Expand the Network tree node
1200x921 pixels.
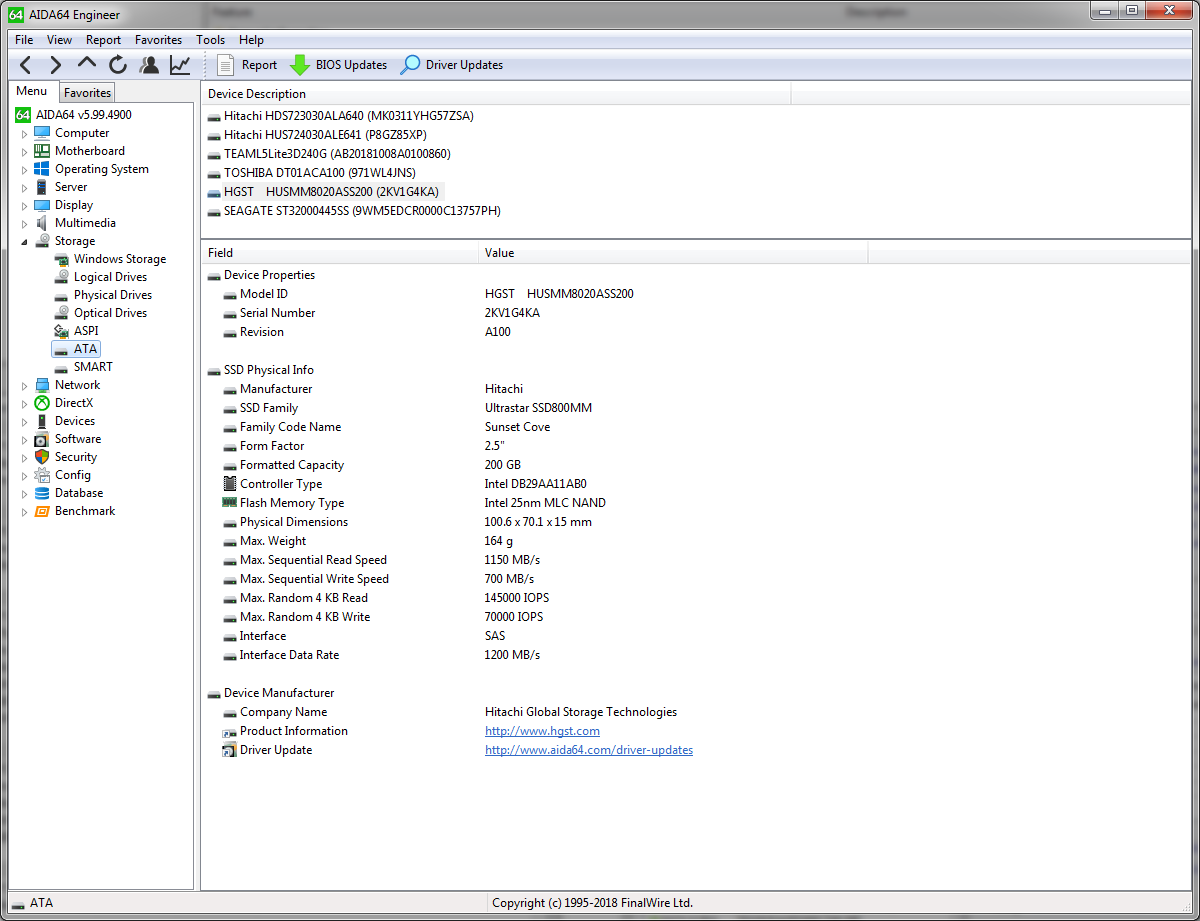[25, 386]
